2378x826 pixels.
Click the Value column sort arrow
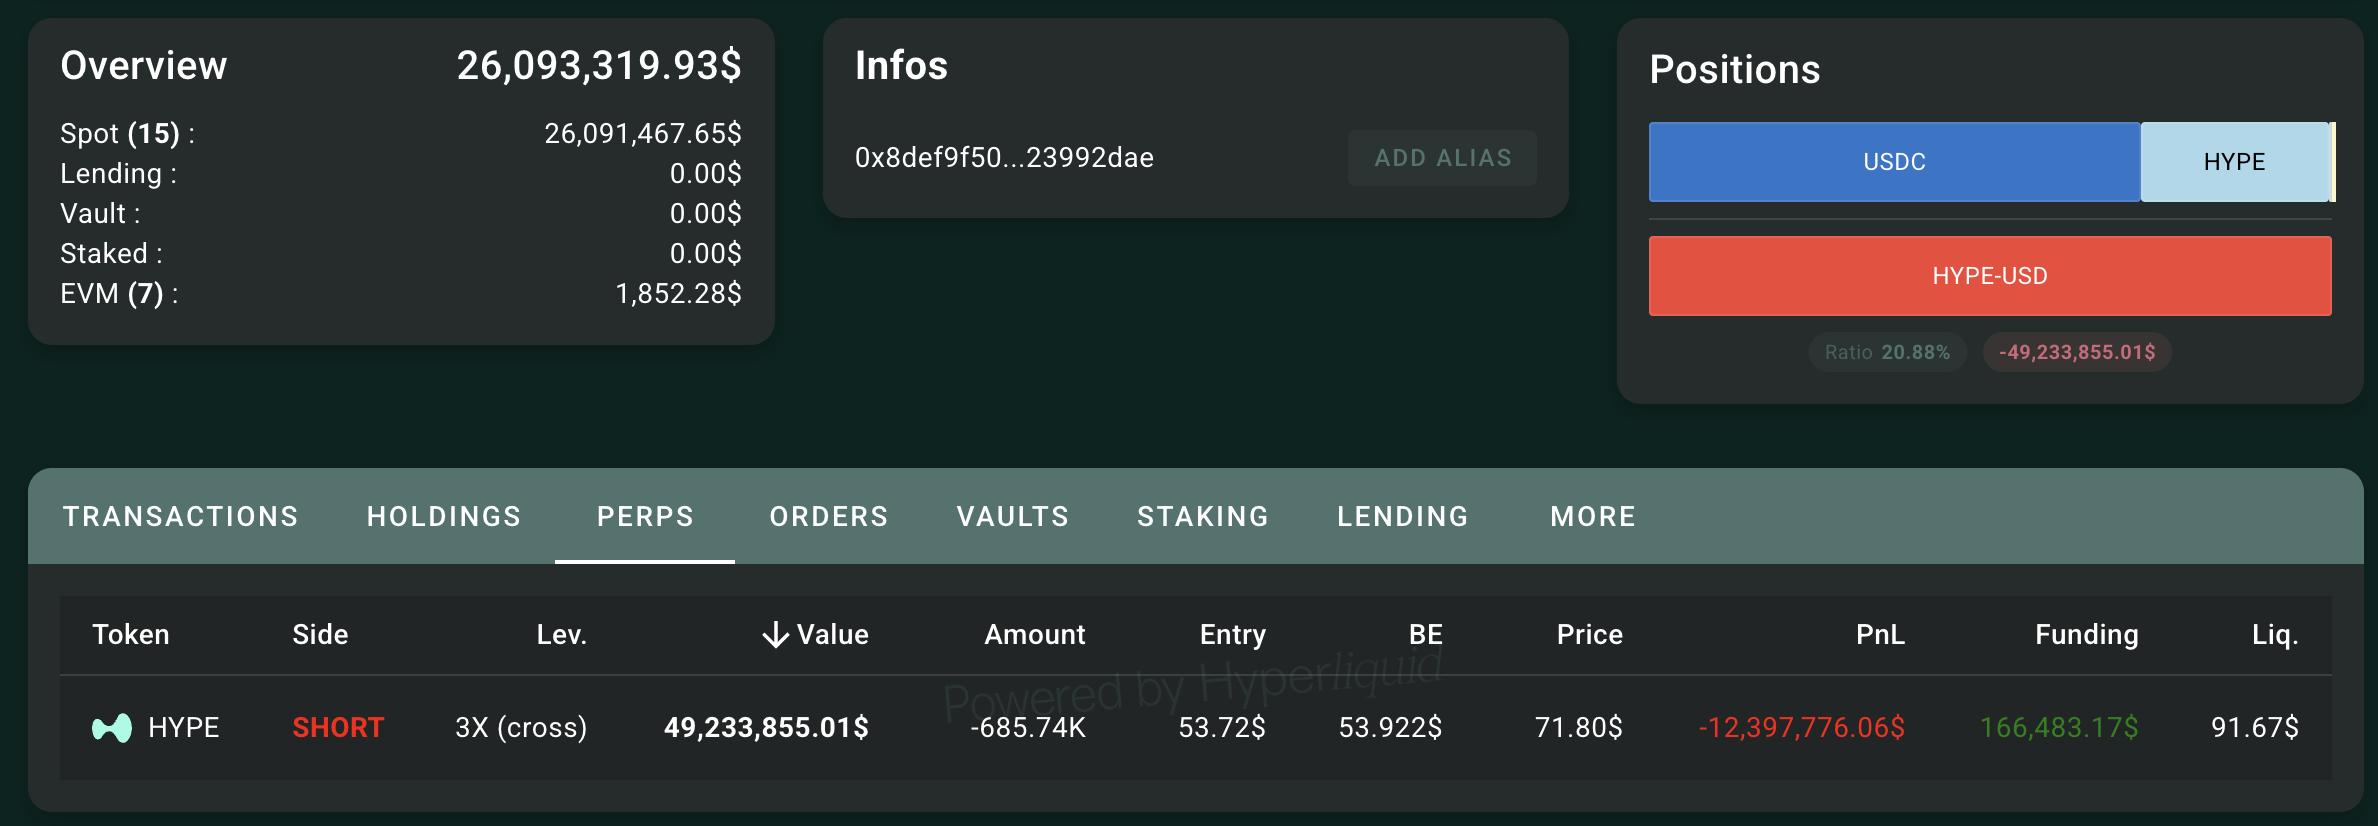(775, 635)
